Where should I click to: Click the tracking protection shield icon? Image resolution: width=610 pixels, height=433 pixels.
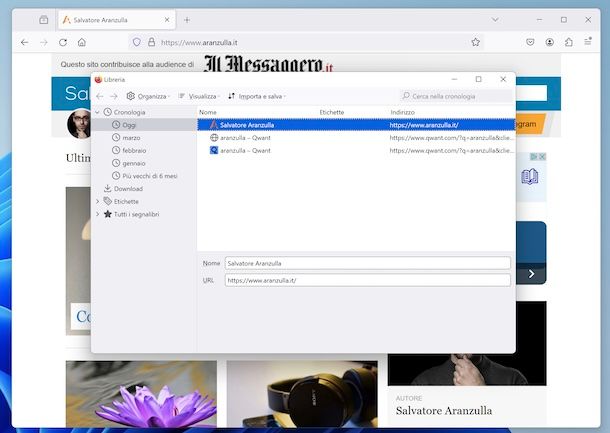(137, 42)
